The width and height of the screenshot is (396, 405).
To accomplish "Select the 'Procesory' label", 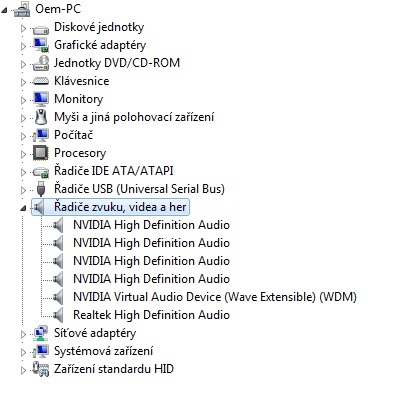I will click(x=80, y=153).
